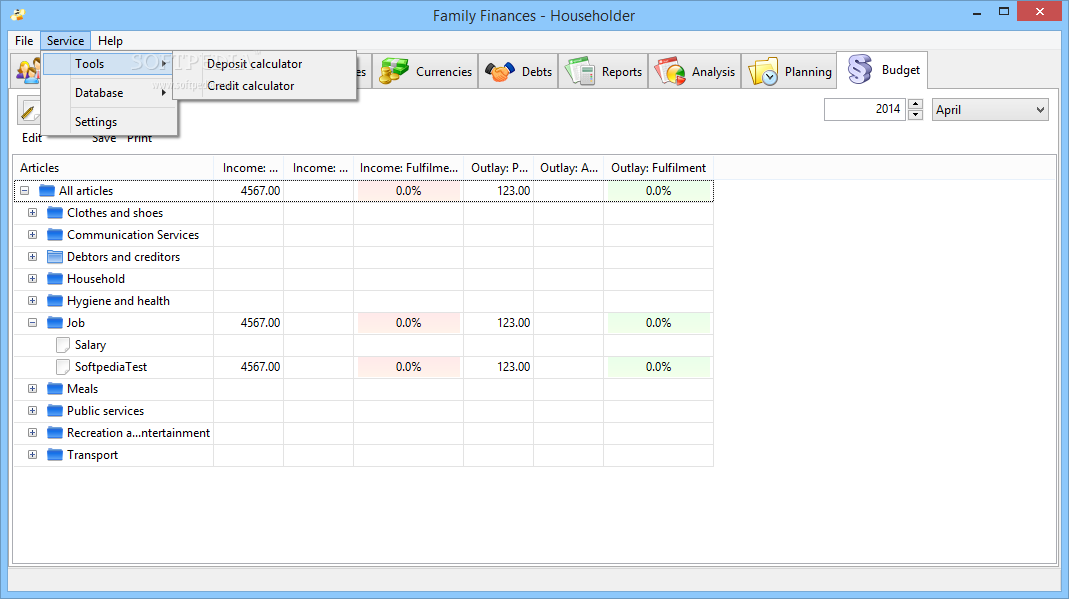This screenshot has height=599, width=1069.
Task: Expand the Hygiene and health folder
Action: click(32, 301)
